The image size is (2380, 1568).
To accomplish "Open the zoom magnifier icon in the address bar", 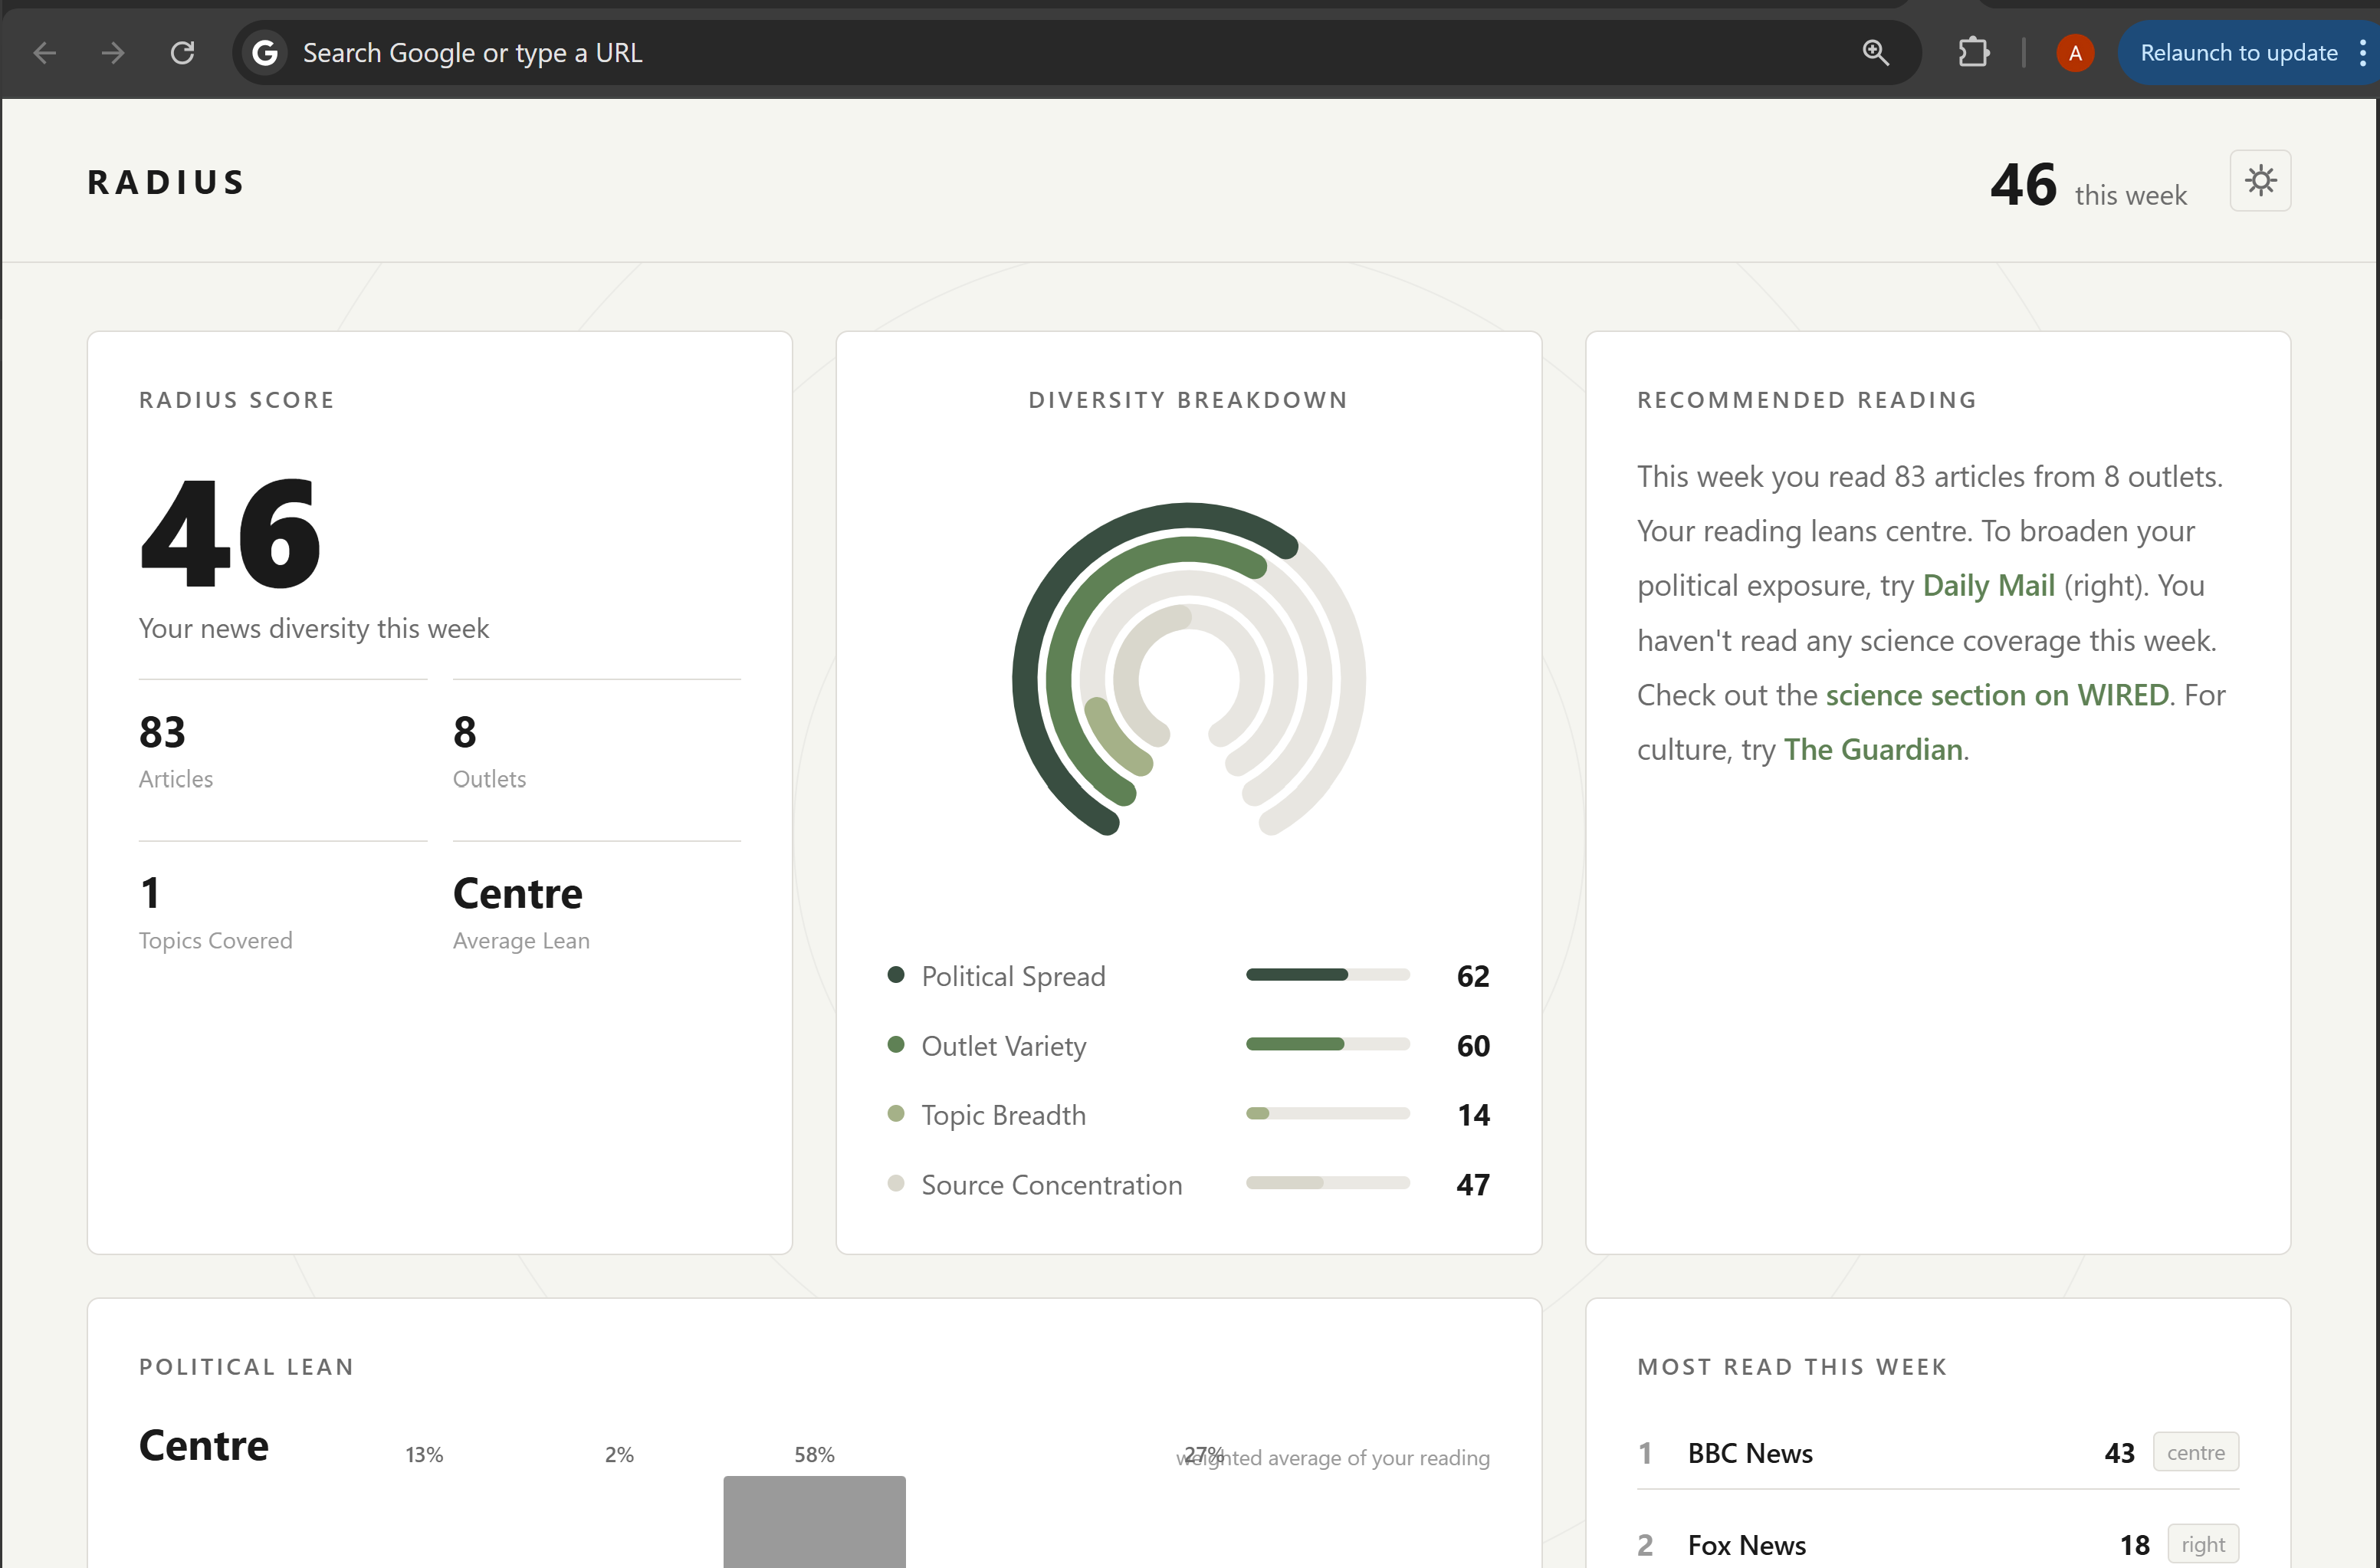I will tap(1875, 53).
